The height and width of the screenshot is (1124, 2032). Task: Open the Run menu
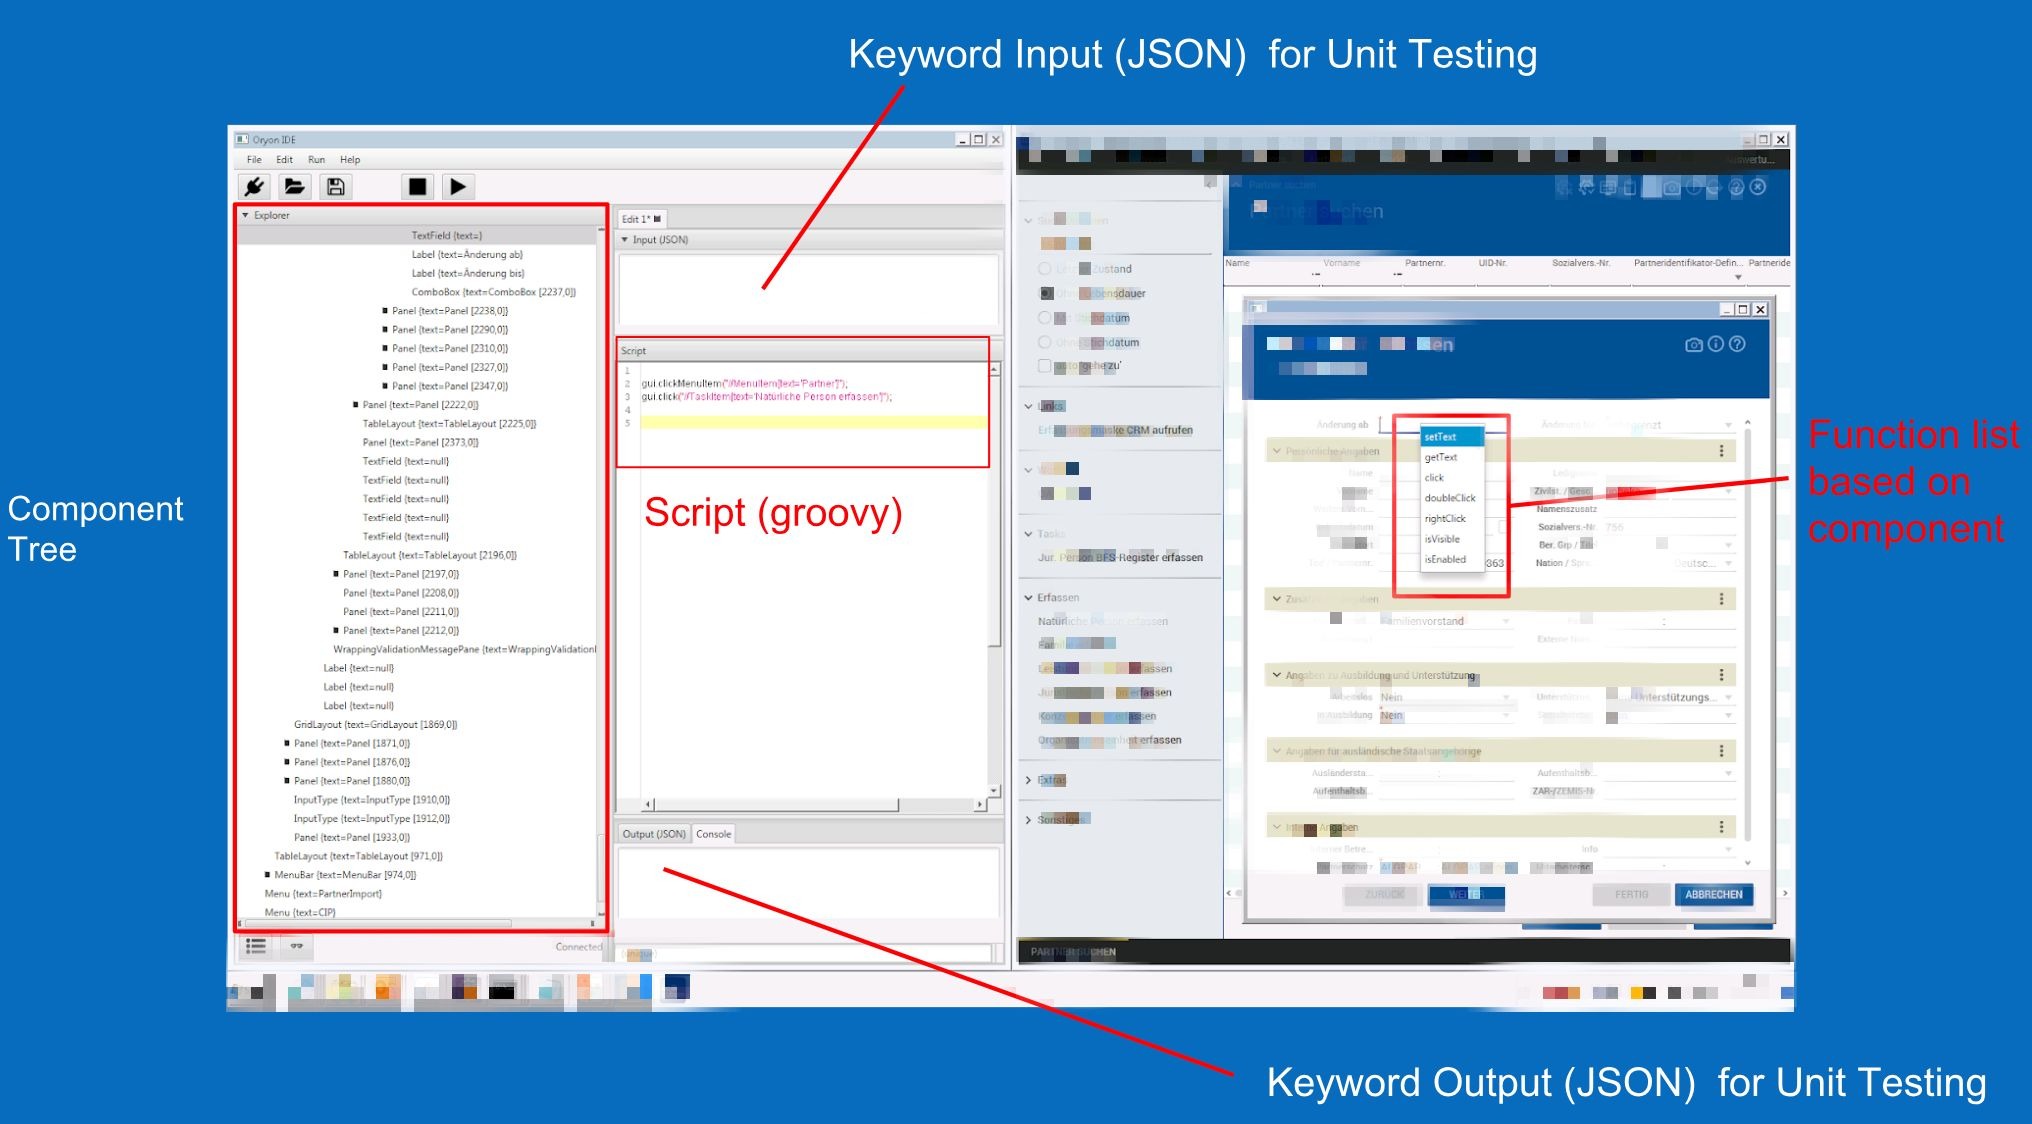(316, 160)
